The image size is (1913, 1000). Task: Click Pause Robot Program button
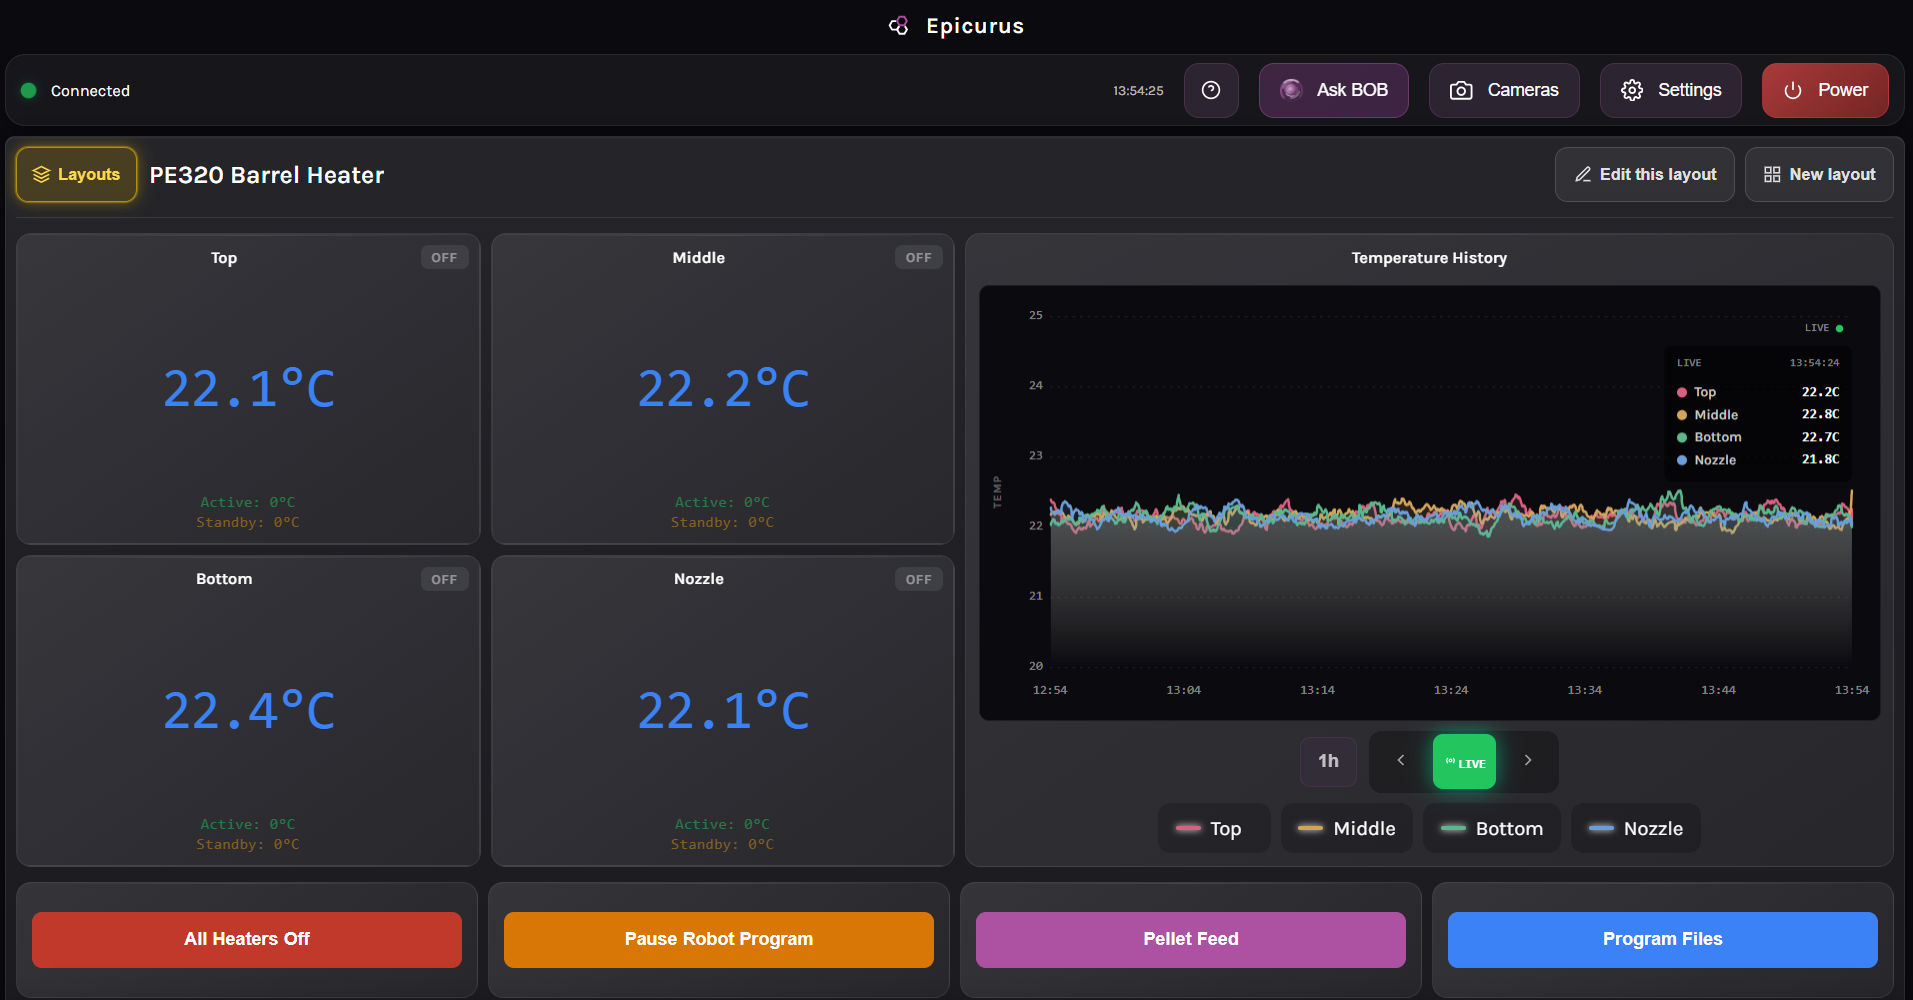719,939
